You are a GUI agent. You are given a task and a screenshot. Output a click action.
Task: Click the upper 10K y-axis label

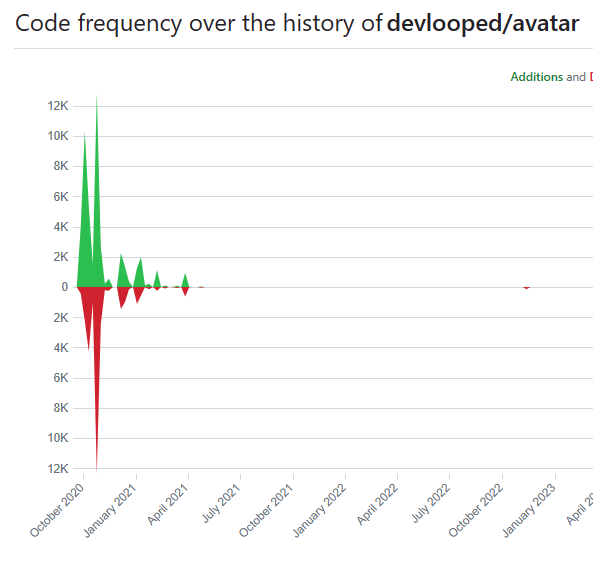click(58, 136)
